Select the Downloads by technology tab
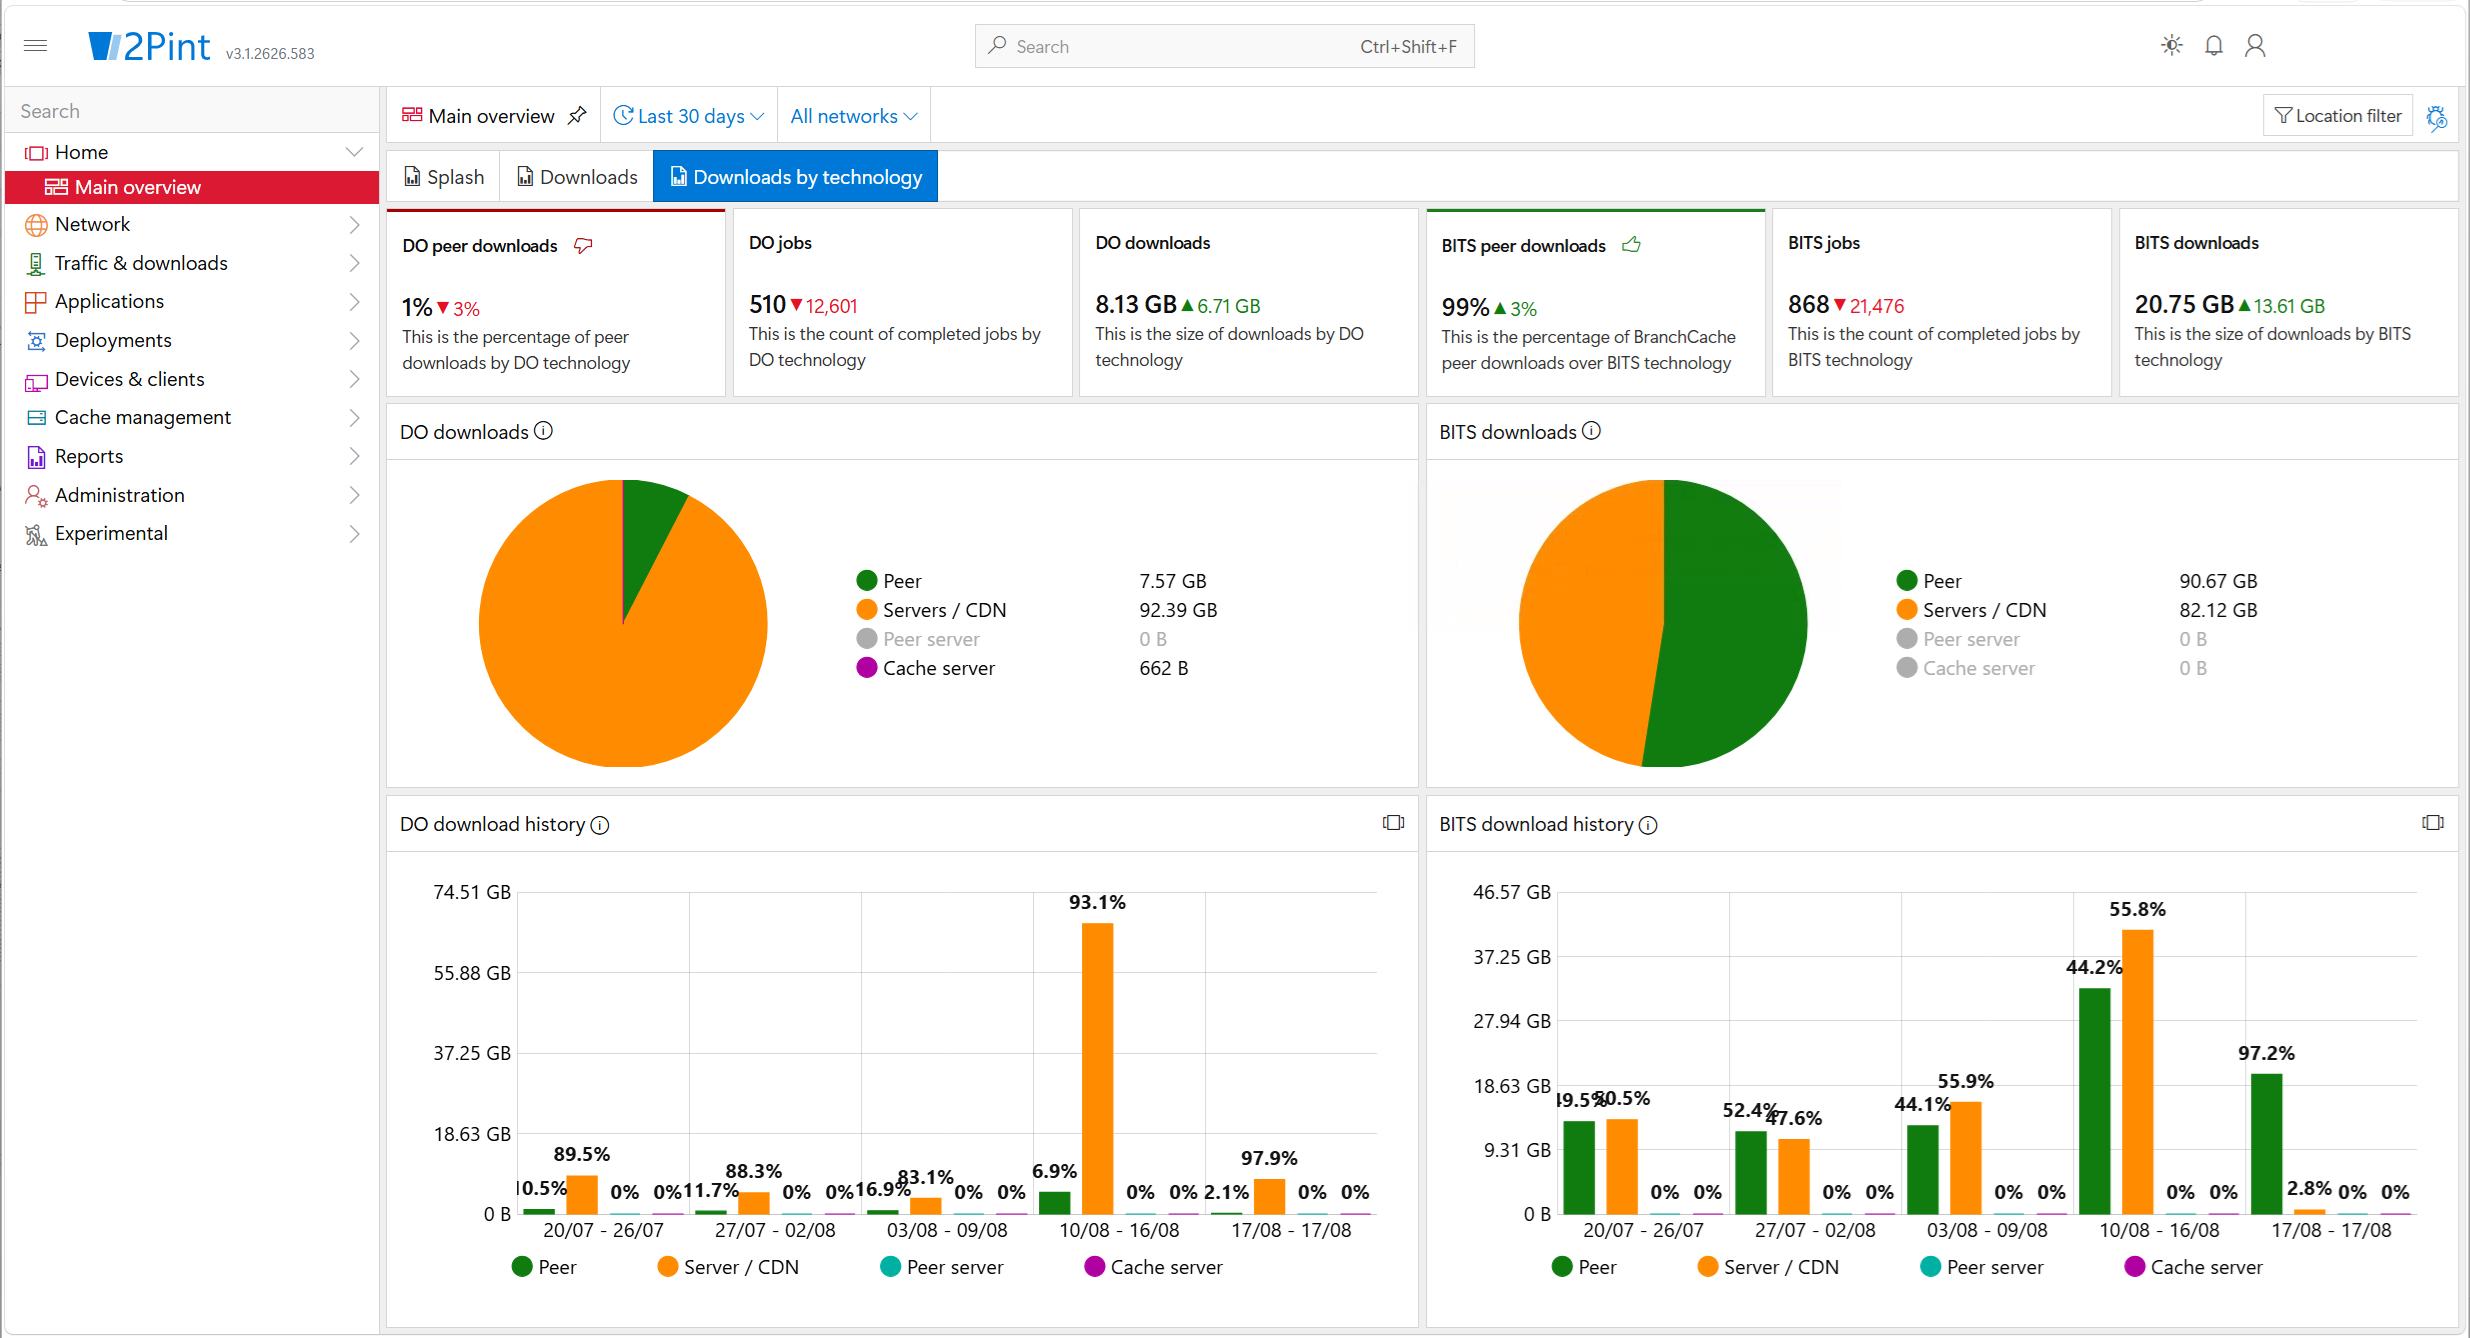The image size is (2470, 1338). click(x=796, y=177)
